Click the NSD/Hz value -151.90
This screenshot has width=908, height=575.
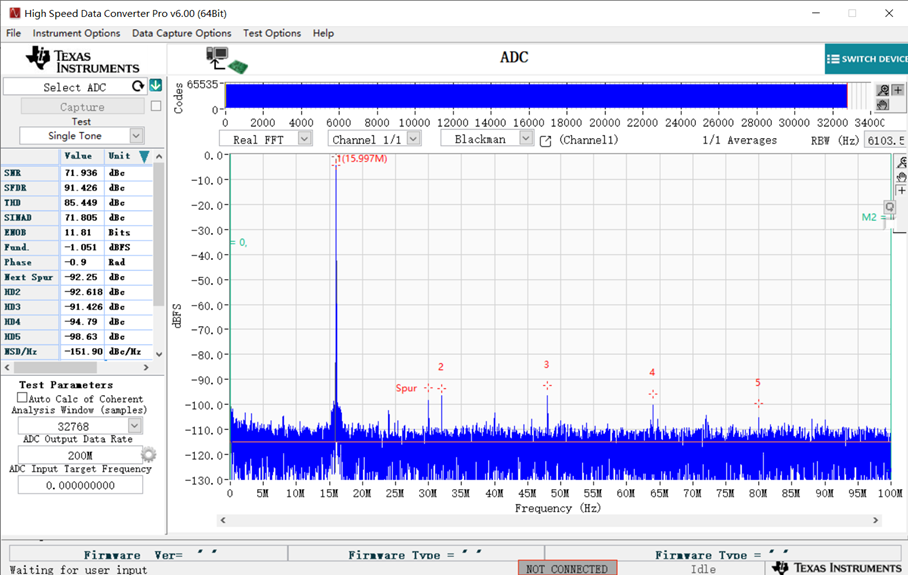click(81, 351)
